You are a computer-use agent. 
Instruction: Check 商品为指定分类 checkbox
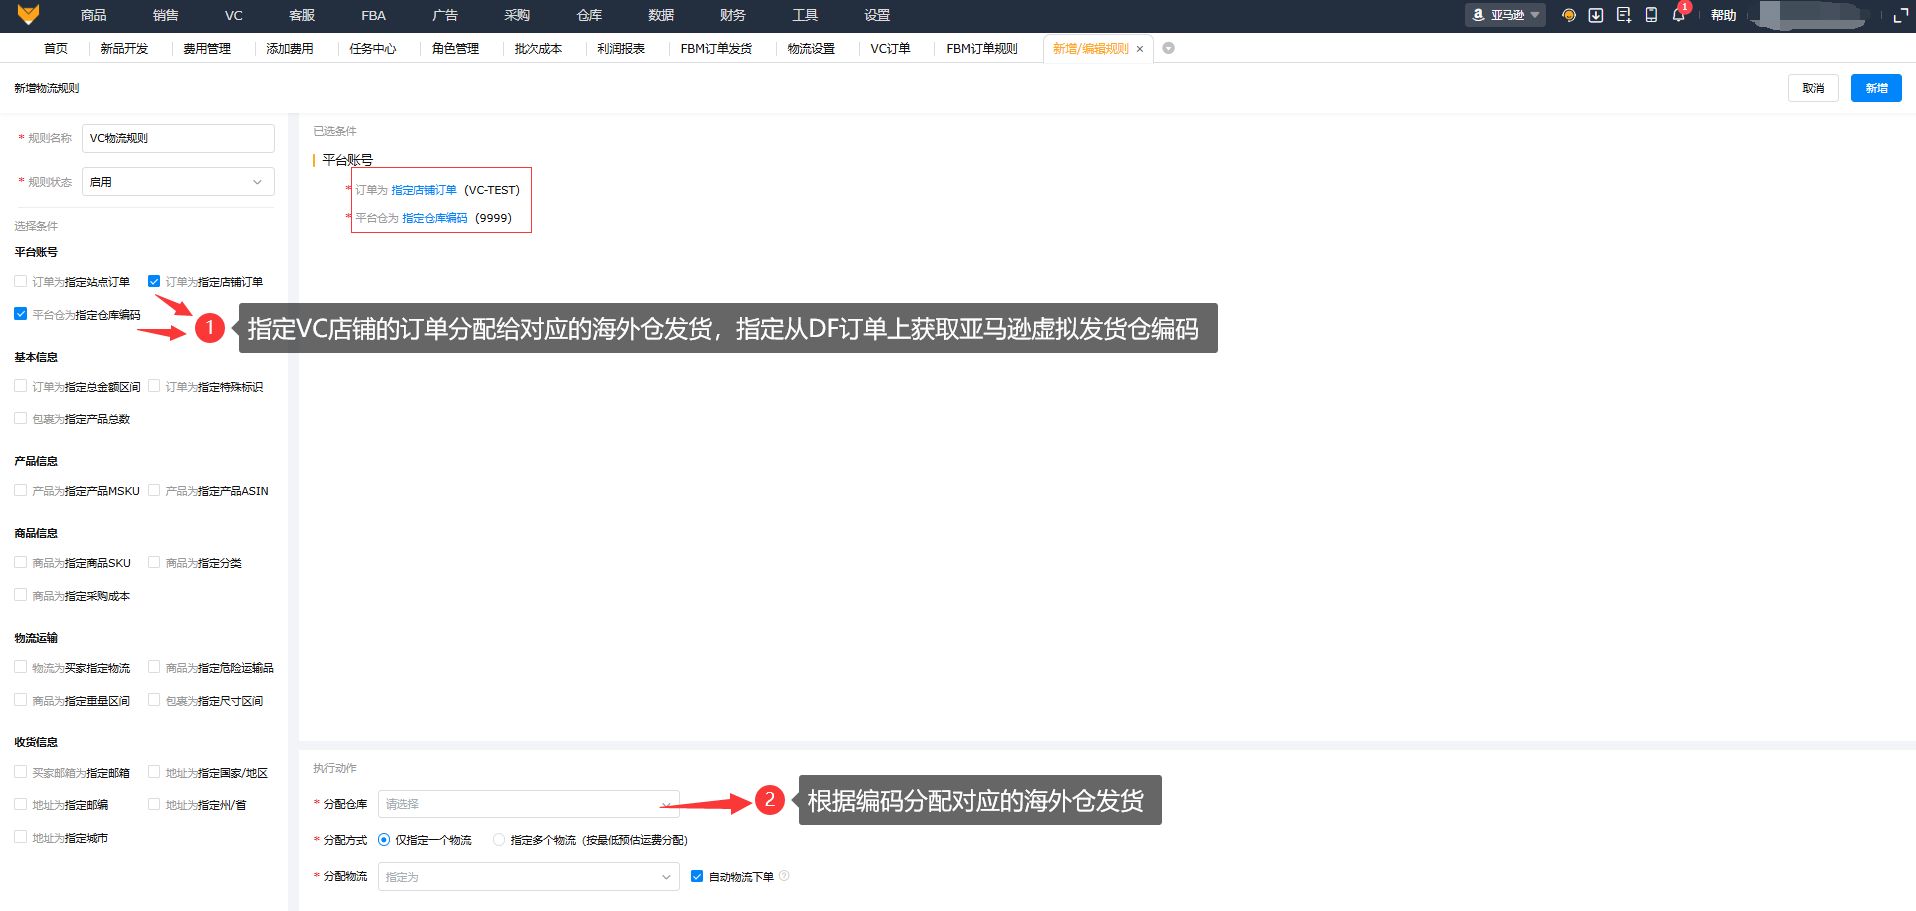coord(154,562)
